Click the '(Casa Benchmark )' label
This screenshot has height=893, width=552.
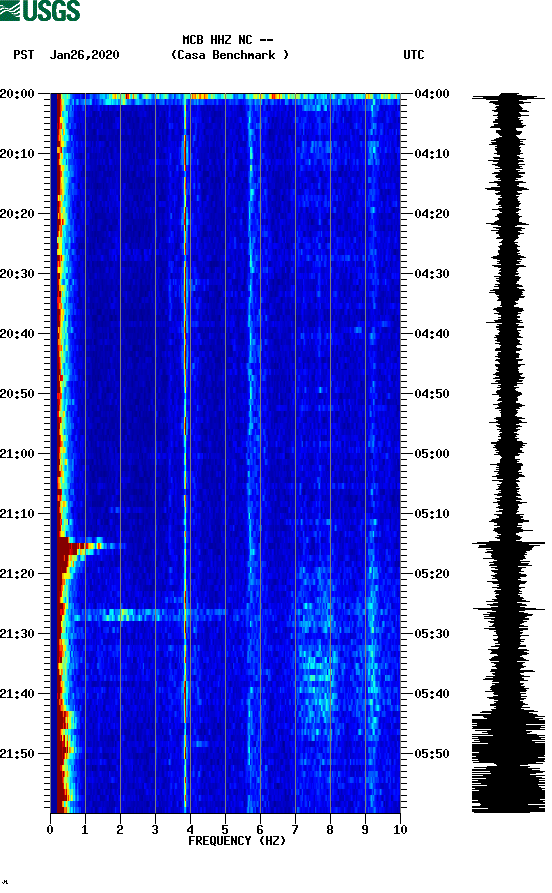[230, 55]
